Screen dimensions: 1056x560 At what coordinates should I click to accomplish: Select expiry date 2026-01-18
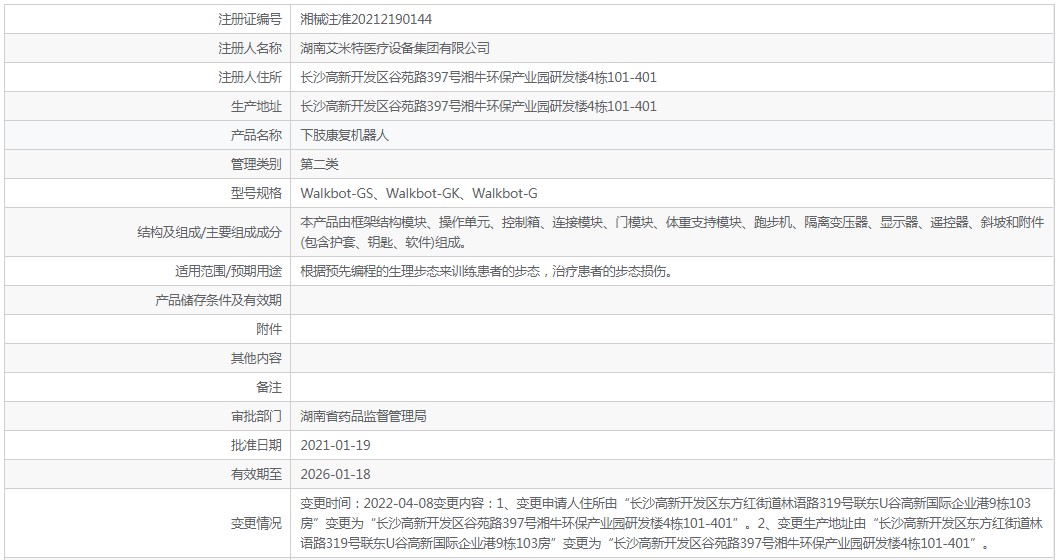[x=335, y=474]
